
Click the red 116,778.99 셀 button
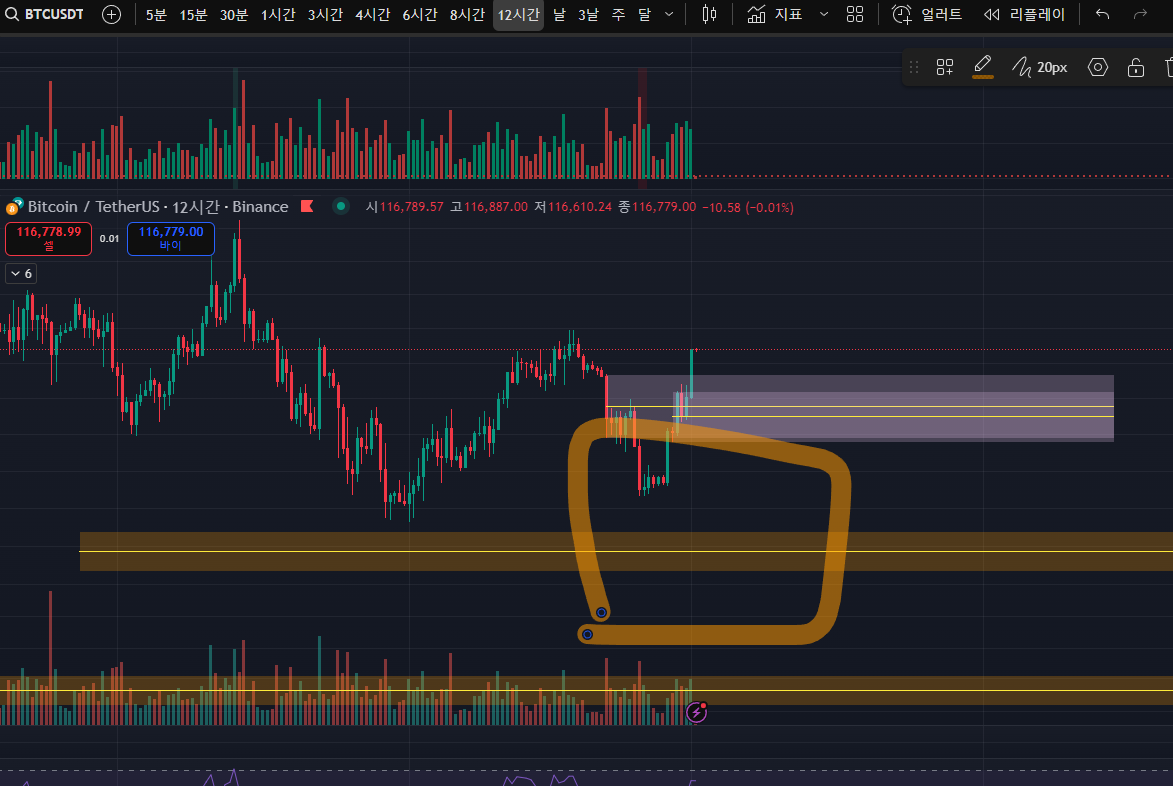(49, 239)
